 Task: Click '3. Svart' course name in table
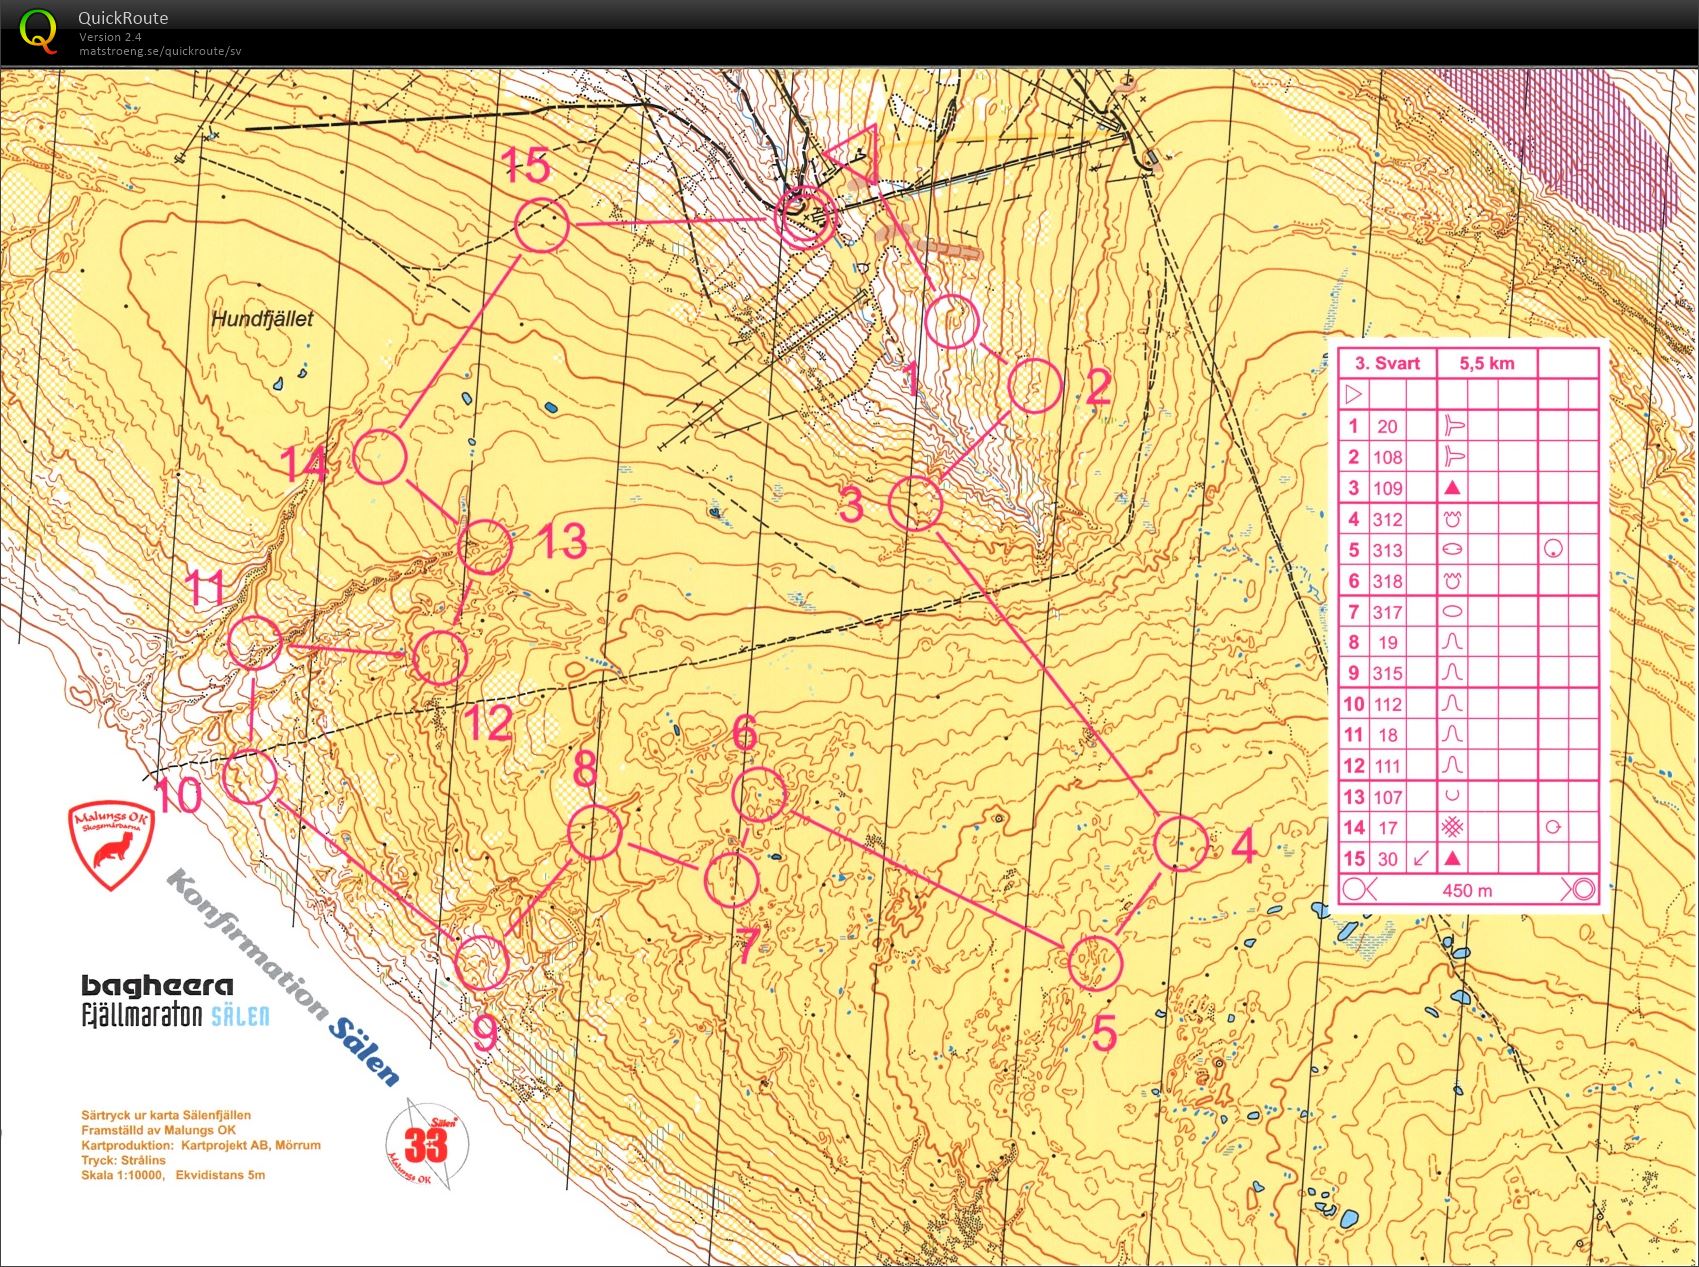click(1388, 363)
